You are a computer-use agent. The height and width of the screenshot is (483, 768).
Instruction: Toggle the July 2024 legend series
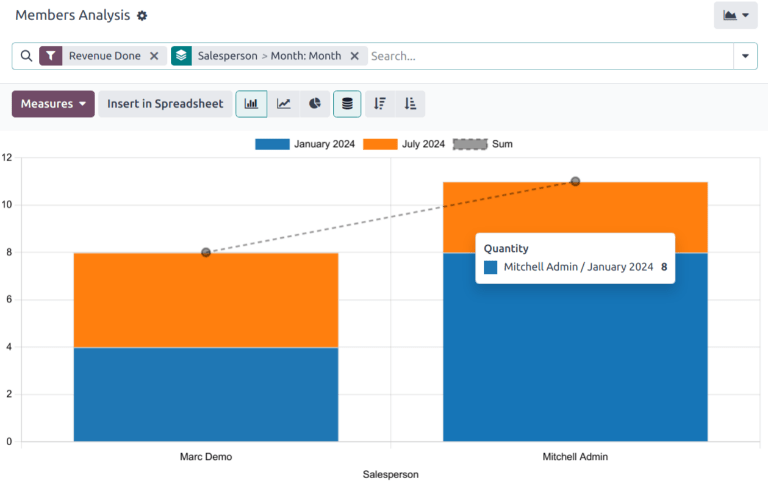[x=404, y=144]
